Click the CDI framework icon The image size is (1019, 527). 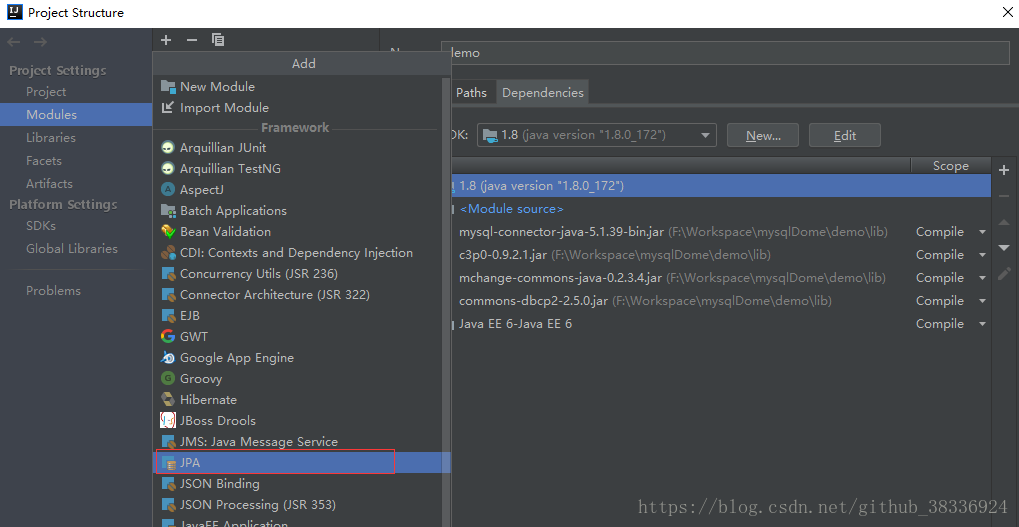168,253
